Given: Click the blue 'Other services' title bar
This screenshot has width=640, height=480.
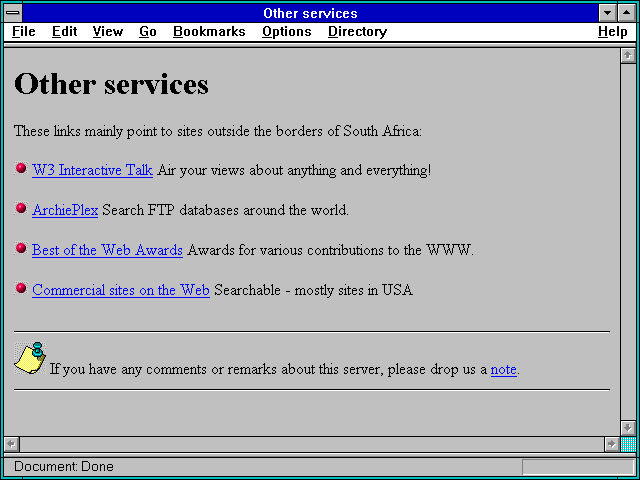Looking at the screenshot, I should tap(310, 13).
